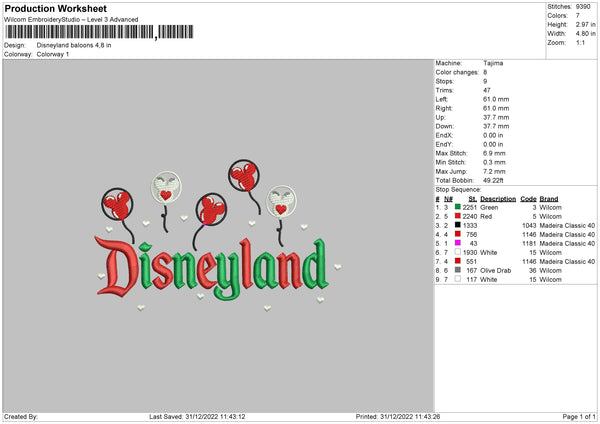The height and width of the screenshot is (424, 600).
Task: Click the 'Production Worksheet' title
Action: coord(55,8)
